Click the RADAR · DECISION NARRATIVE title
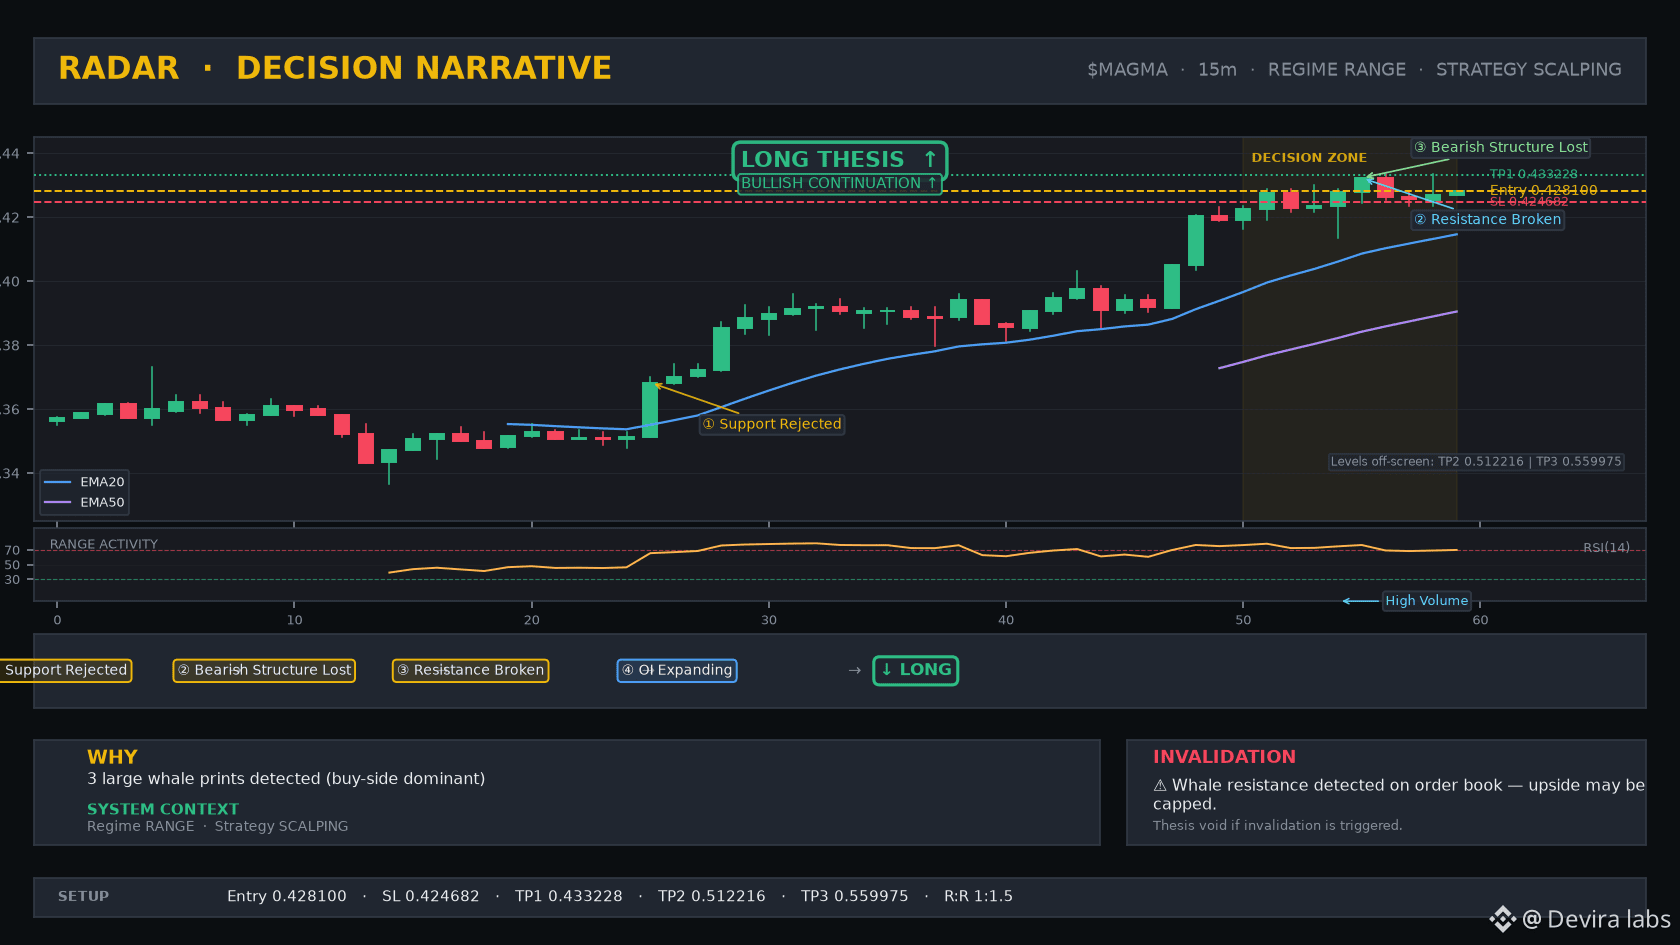The height and width of the screenshot is (945, 1680). [x=335, y=68]
